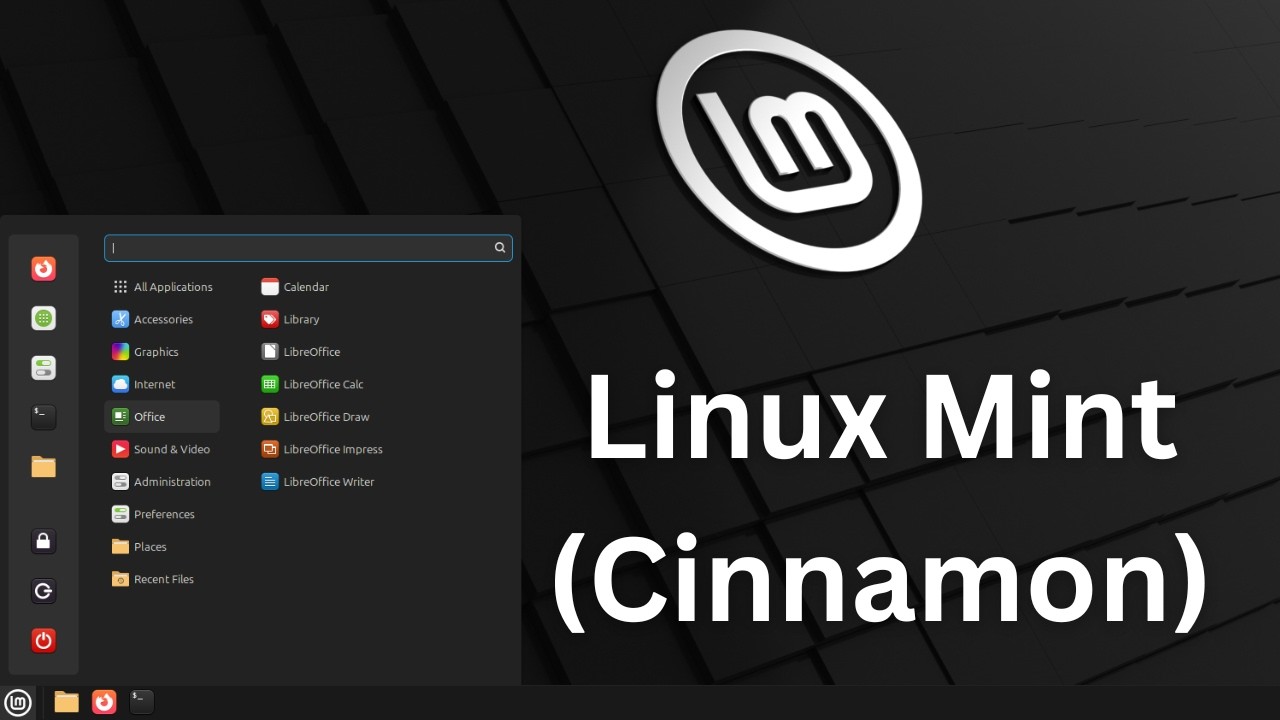Click the Preferences category icon
The height and width of the screenshot is (720, 1280).
[x=120, y=514]
